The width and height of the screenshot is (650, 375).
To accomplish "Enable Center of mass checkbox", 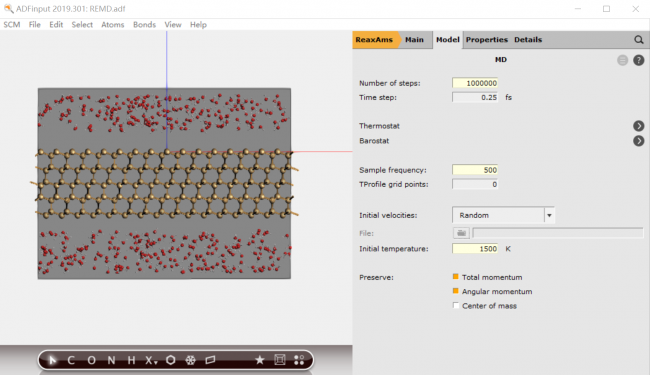I will pos(456,305).
